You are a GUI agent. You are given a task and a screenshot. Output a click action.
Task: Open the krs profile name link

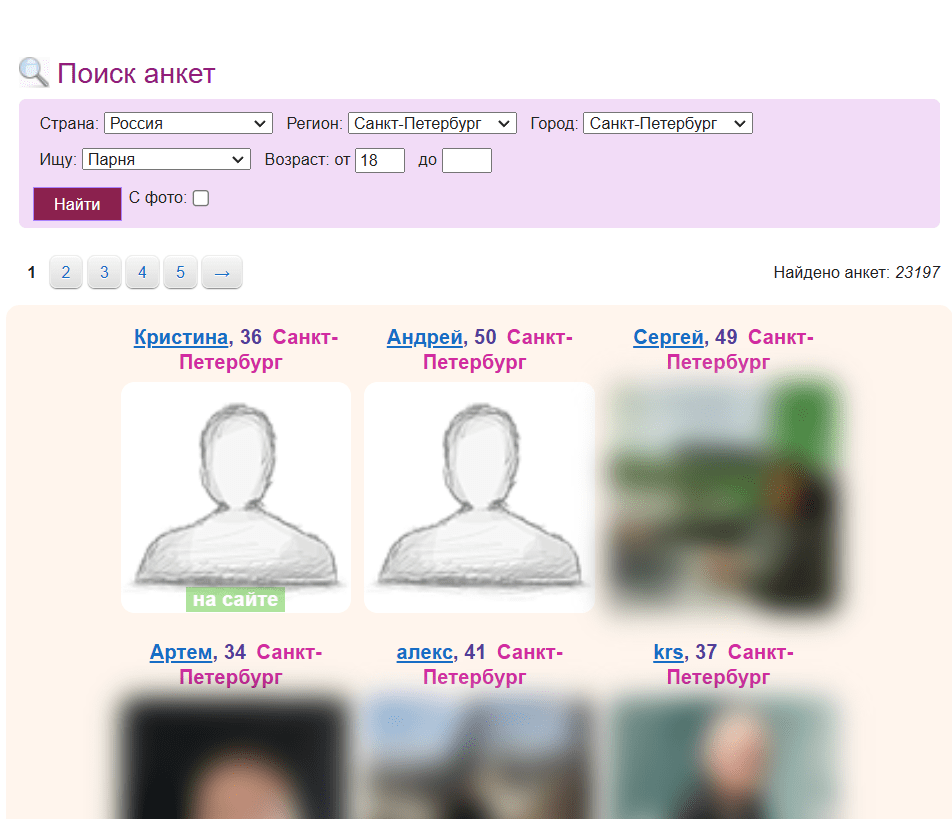[668, 652]
